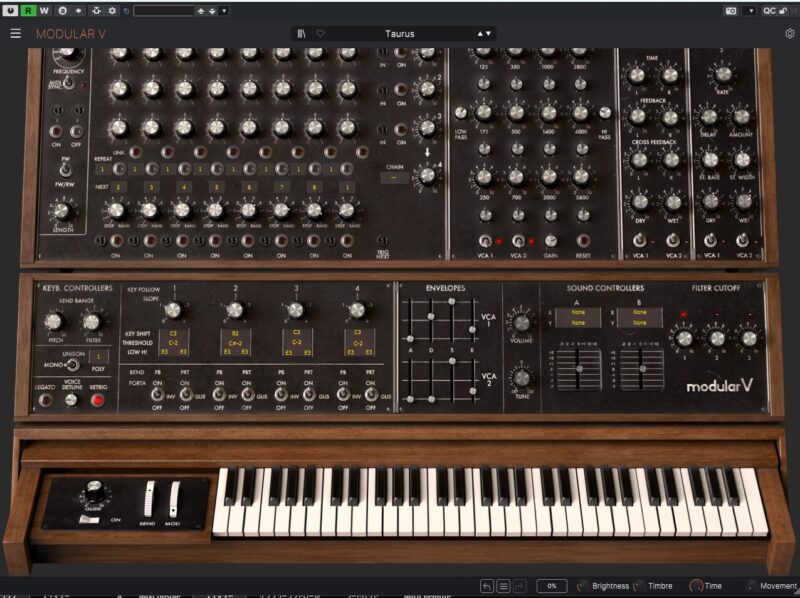
Task: Open the host toolbar gear icon
Action: point(112,10)
